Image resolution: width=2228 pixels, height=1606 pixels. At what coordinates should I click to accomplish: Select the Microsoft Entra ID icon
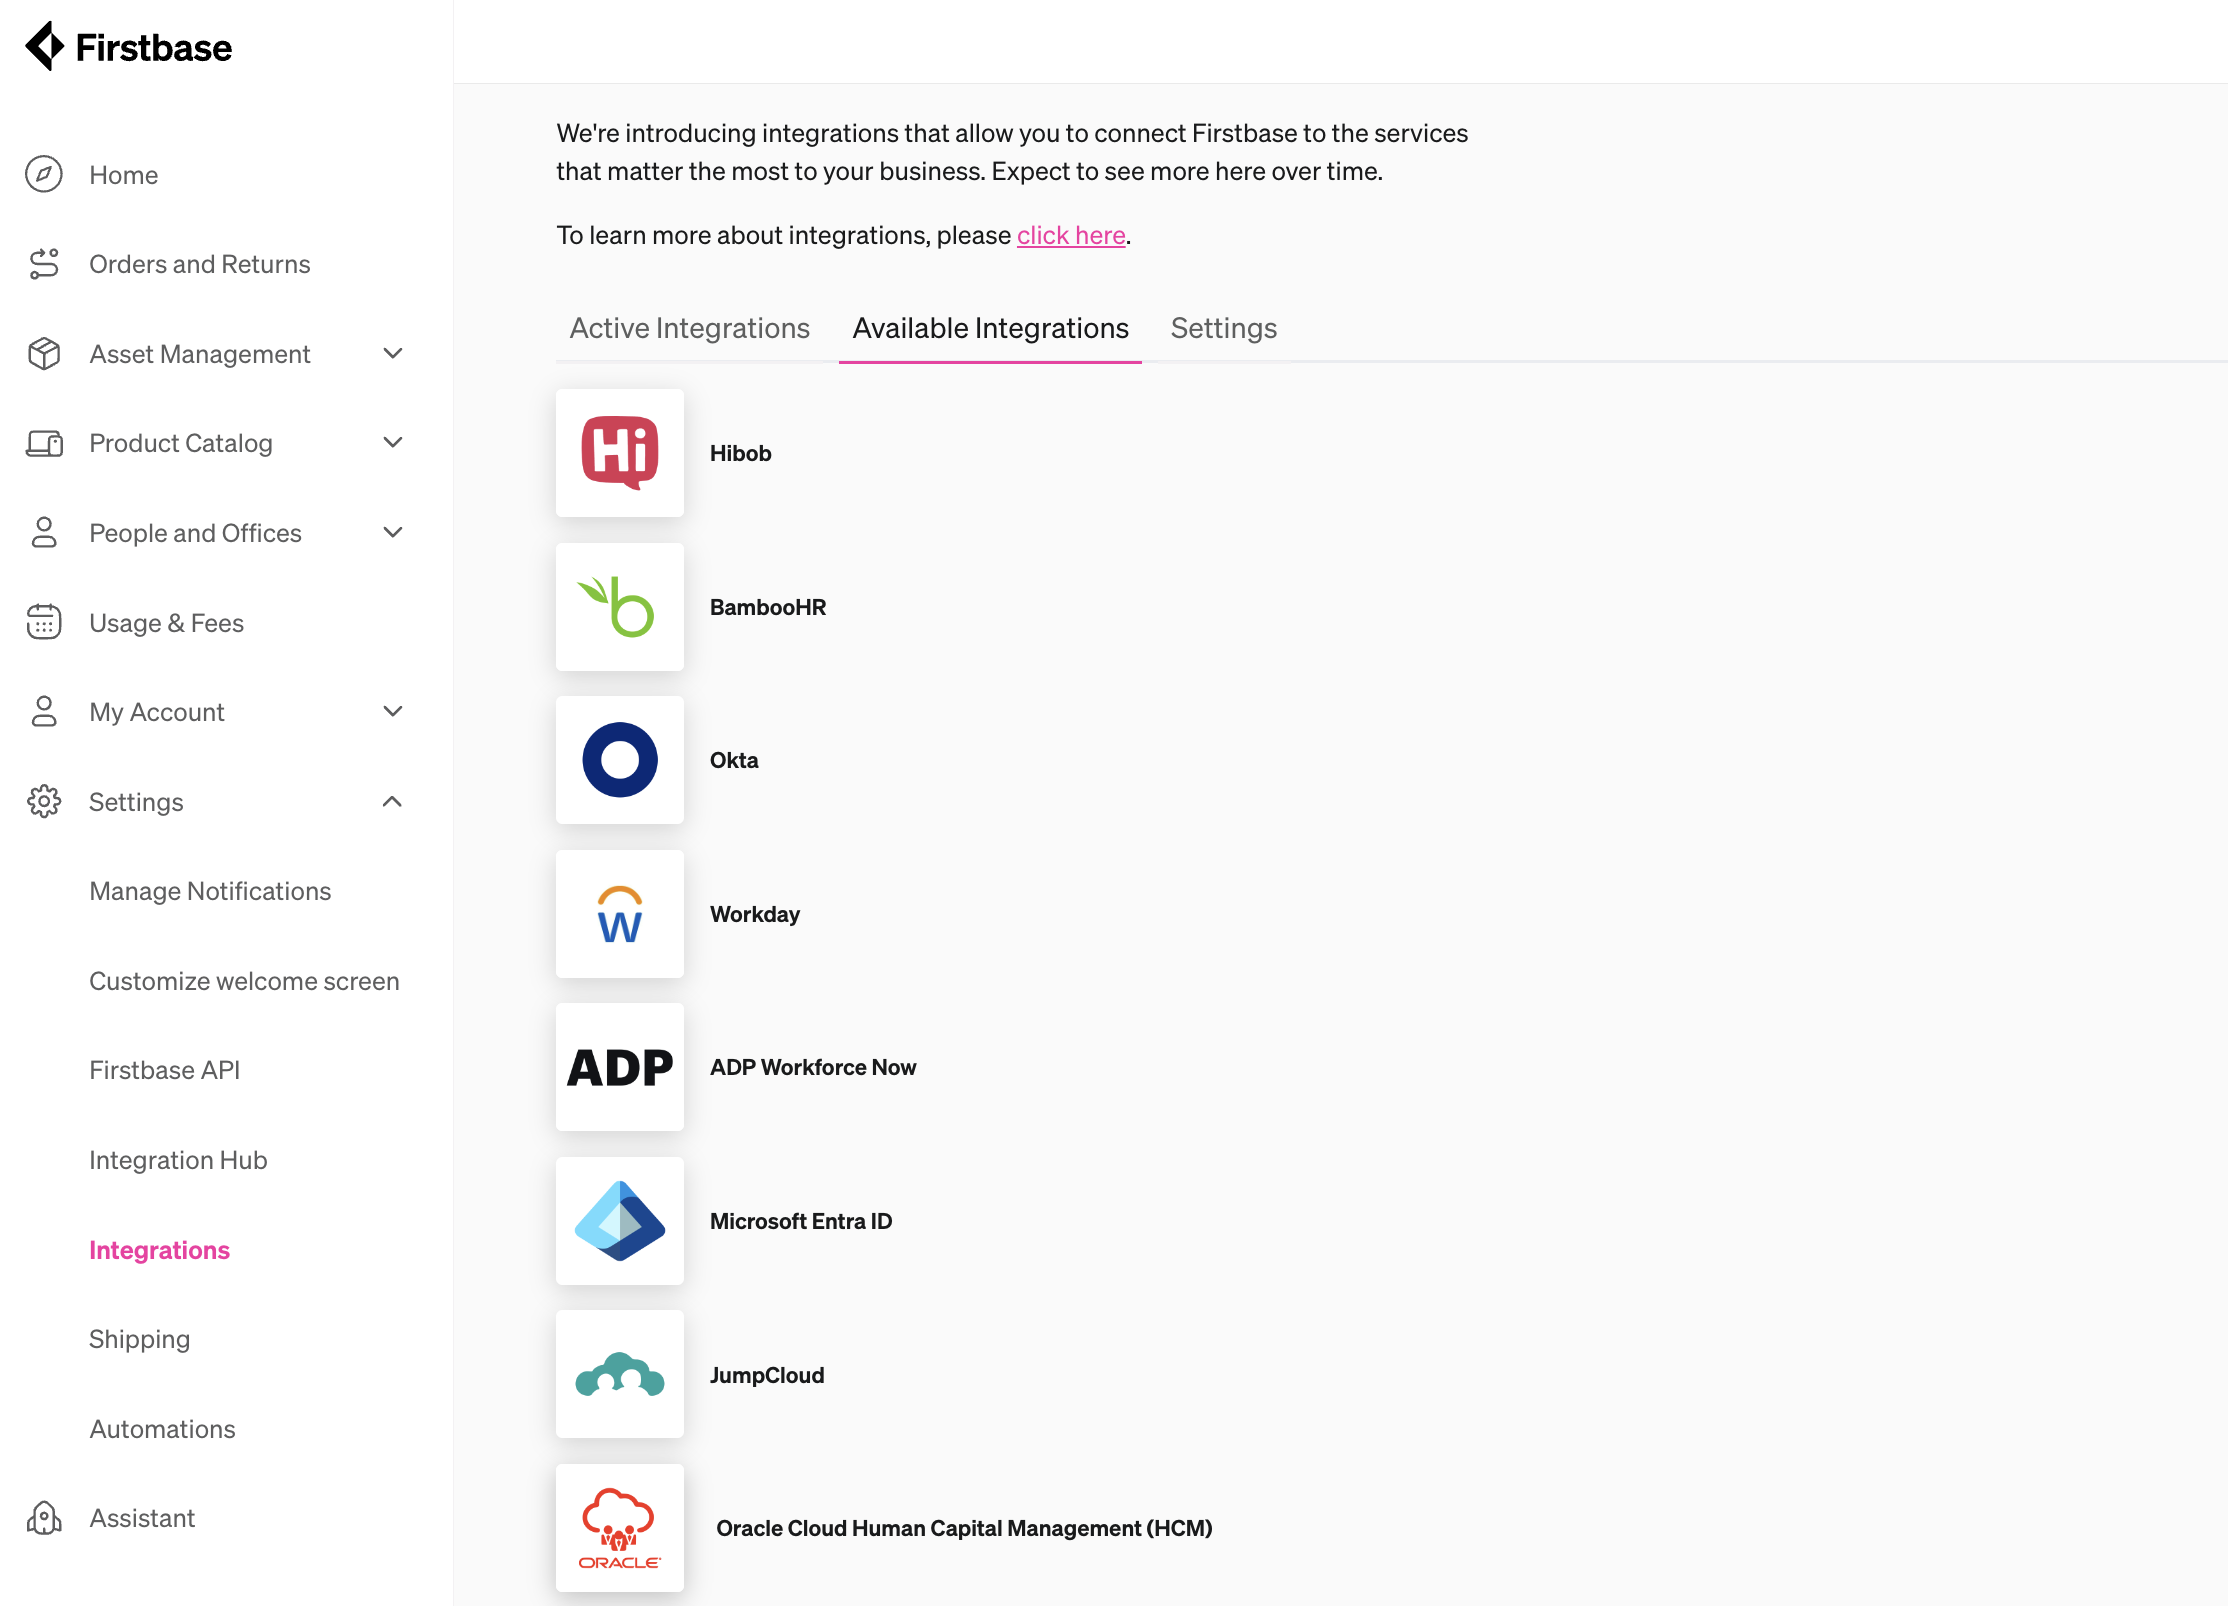[620, 1221]
